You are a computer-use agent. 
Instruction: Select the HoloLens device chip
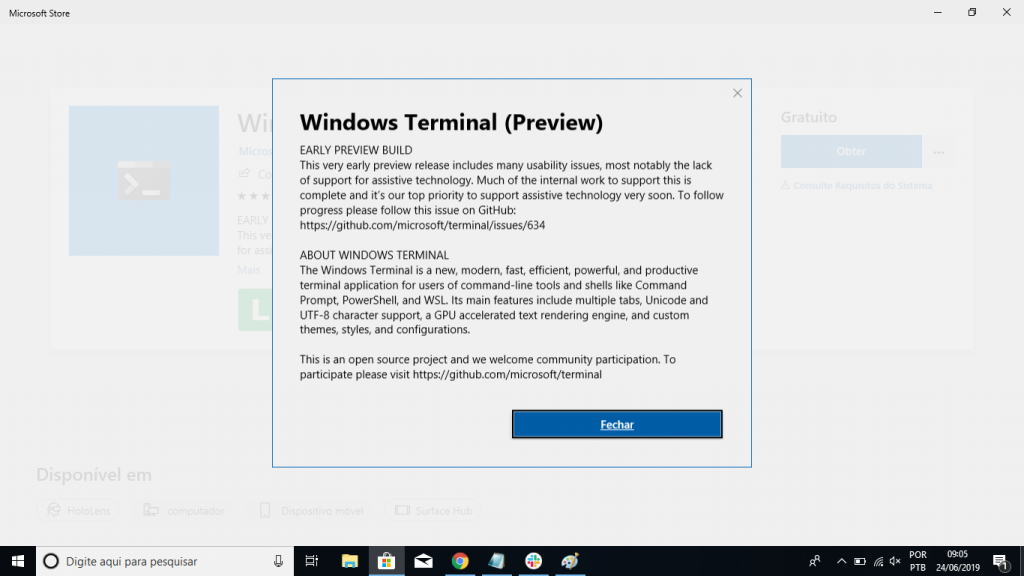click(78, 511)
